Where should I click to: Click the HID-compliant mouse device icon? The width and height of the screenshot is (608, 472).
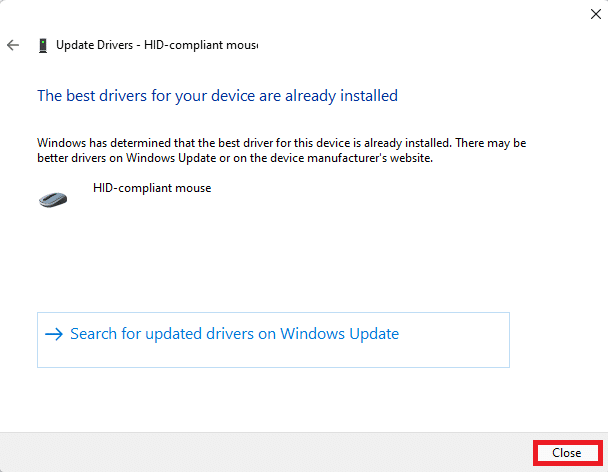click(53, 199)
